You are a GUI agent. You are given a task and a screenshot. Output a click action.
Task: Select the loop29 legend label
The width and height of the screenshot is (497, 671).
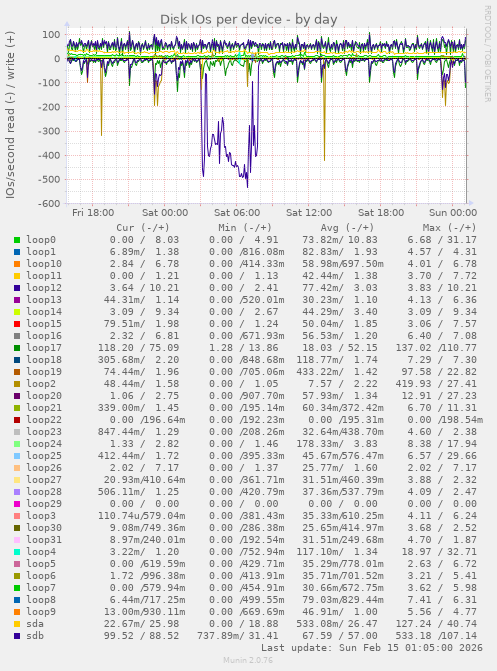point(44,504)
